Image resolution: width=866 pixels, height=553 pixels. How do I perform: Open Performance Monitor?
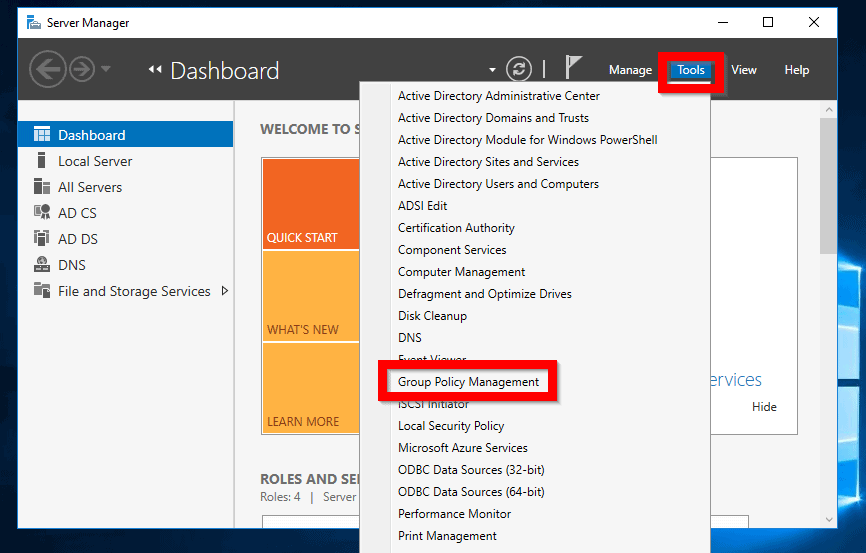[455, 514]
